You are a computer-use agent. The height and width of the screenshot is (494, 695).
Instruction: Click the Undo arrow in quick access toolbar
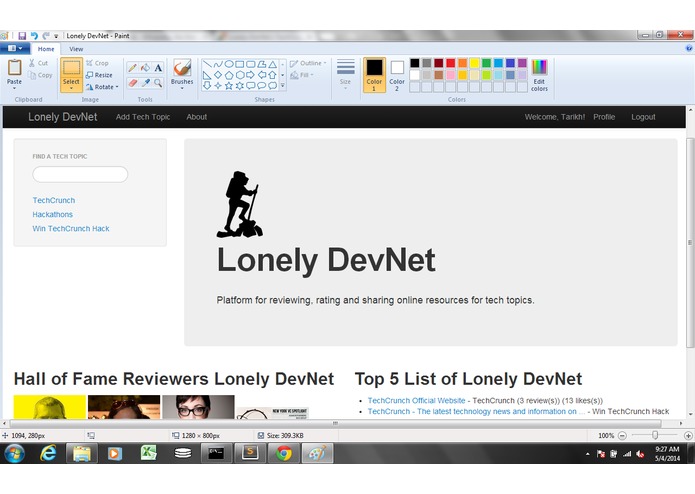tap(34, 35)
